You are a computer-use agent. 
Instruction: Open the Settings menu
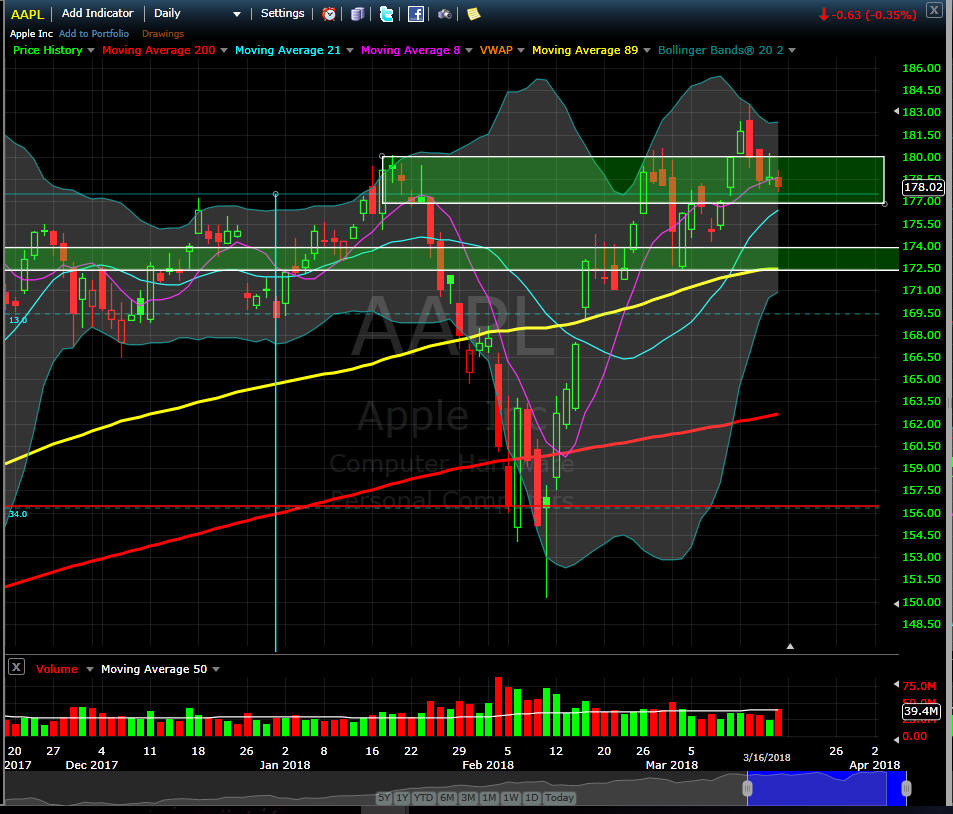point(283,13)
